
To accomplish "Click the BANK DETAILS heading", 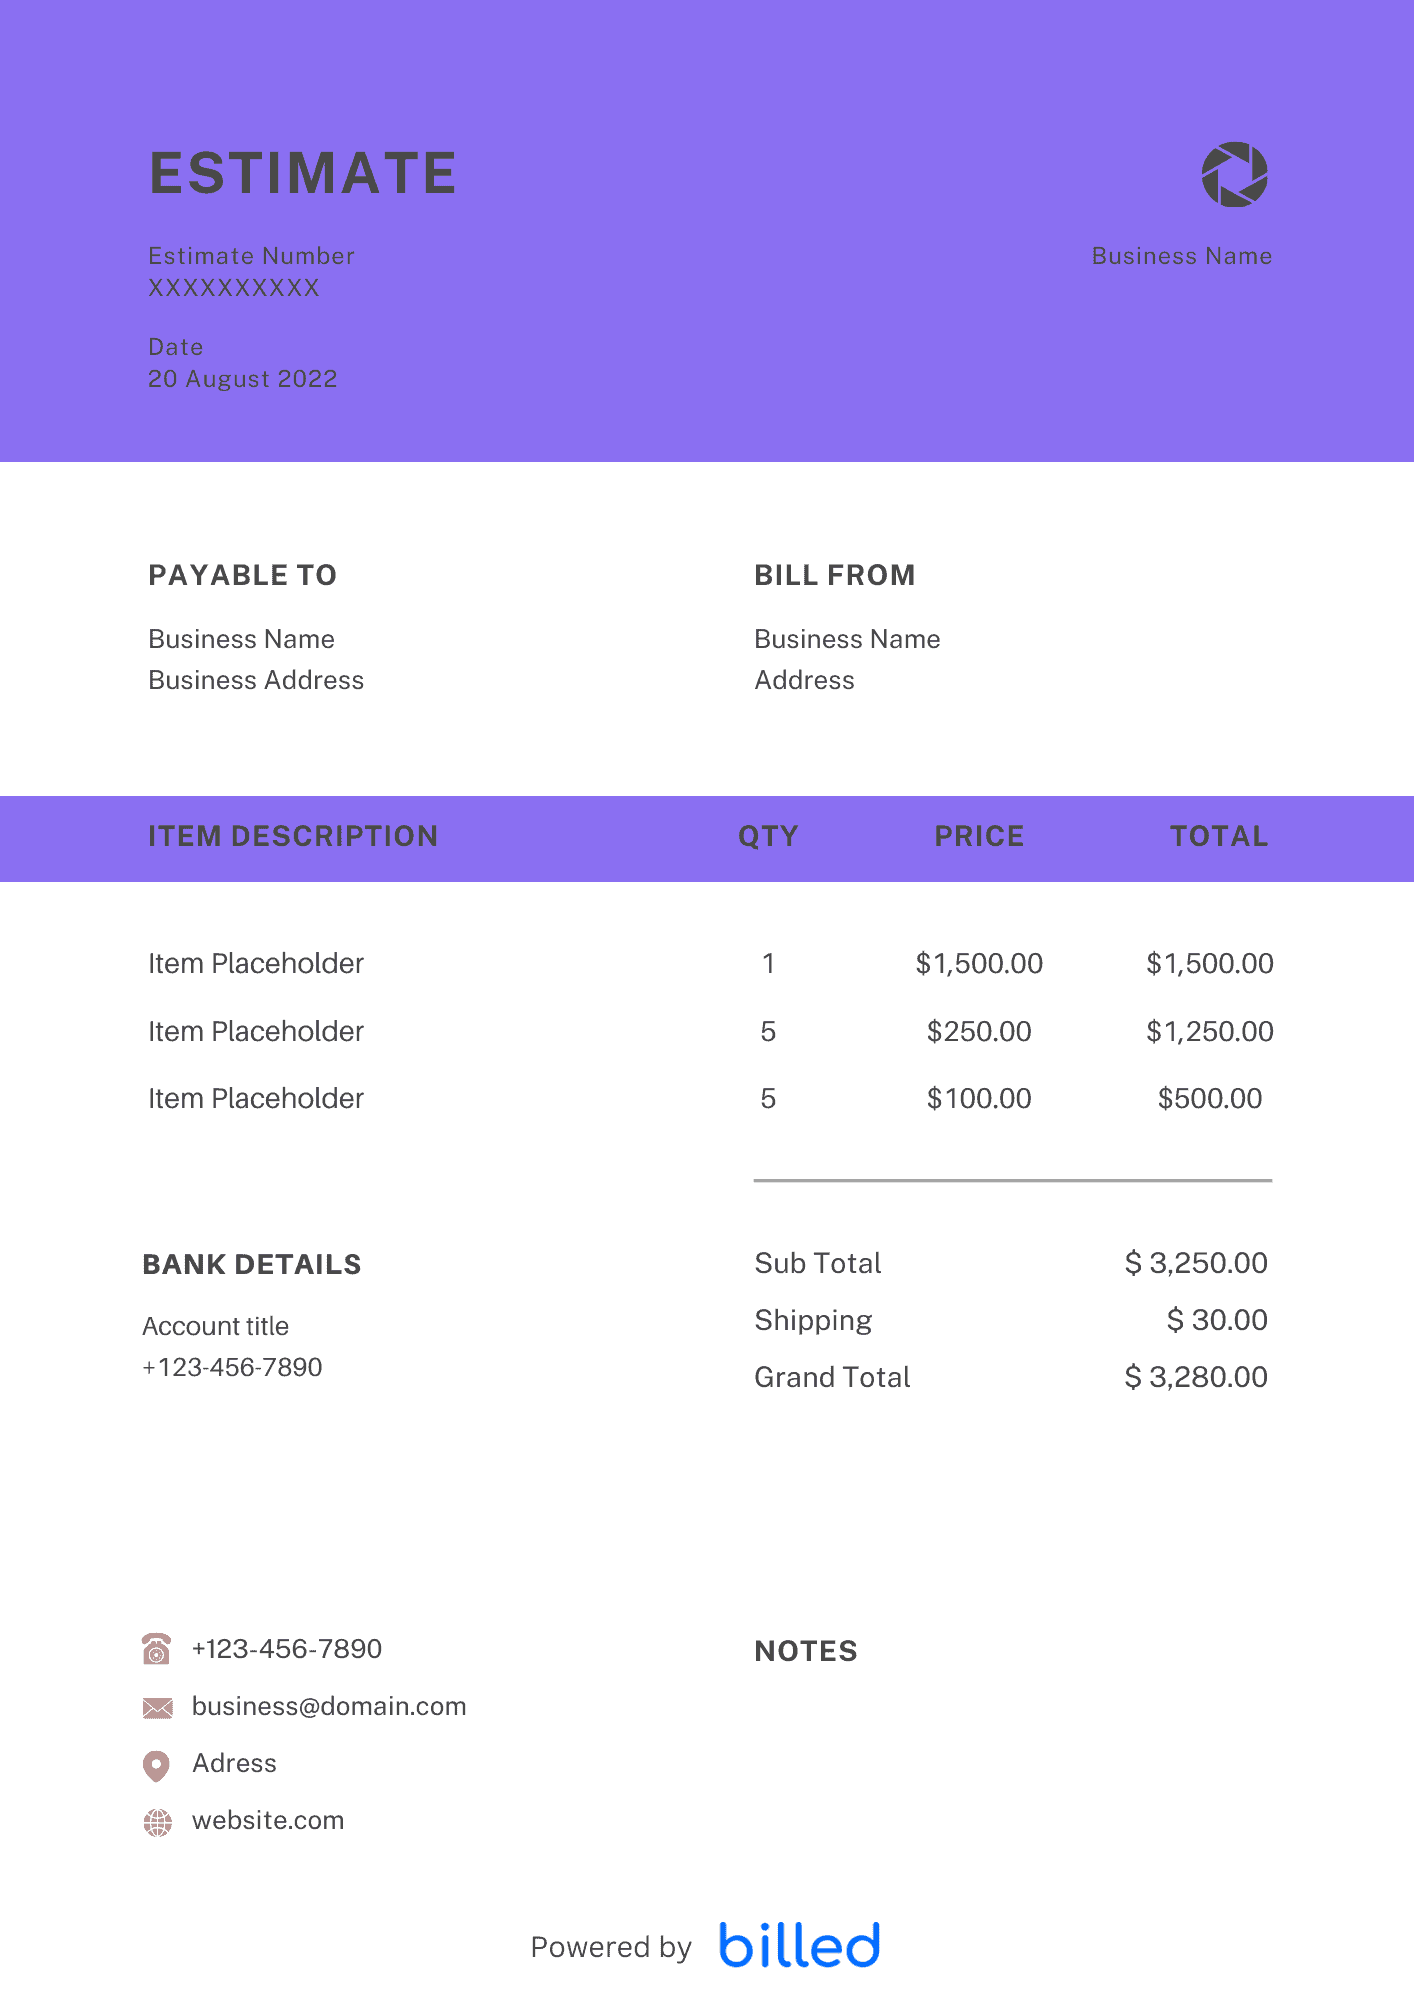I will click(252, 1264).
